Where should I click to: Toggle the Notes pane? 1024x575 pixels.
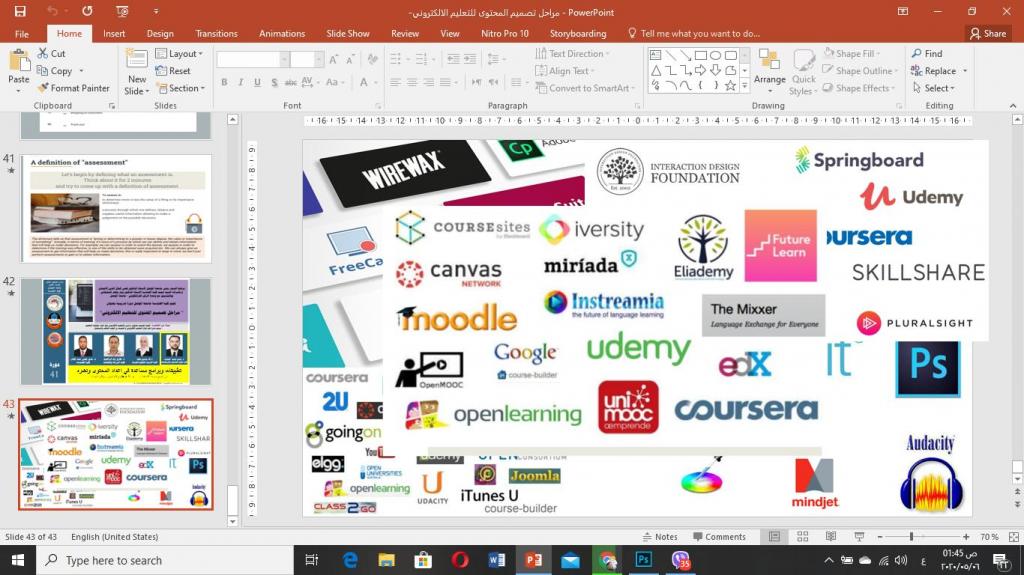tap(659, 537)
